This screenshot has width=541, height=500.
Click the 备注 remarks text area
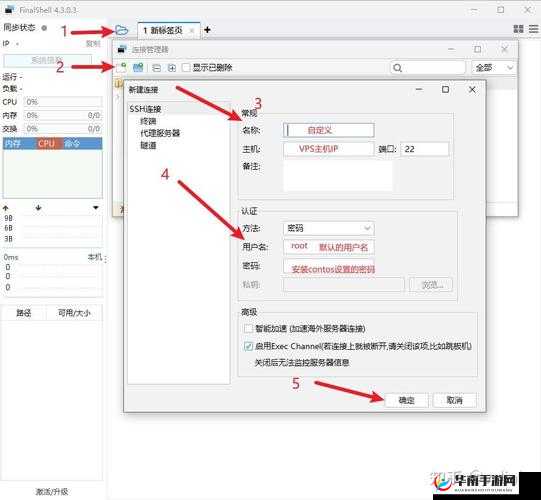pos(337,176)
